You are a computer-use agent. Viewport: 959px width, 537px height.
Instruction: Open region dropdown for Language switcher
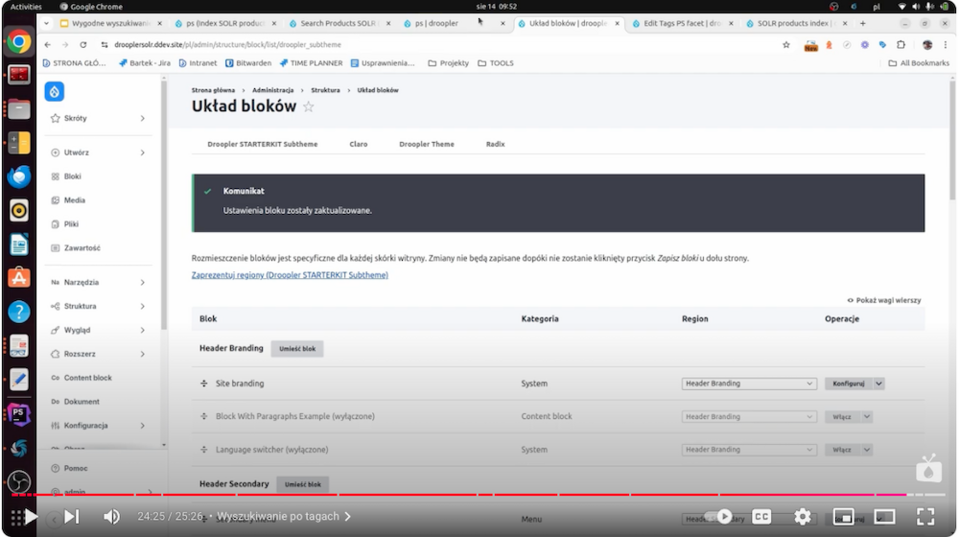click(x=749, y=450)
